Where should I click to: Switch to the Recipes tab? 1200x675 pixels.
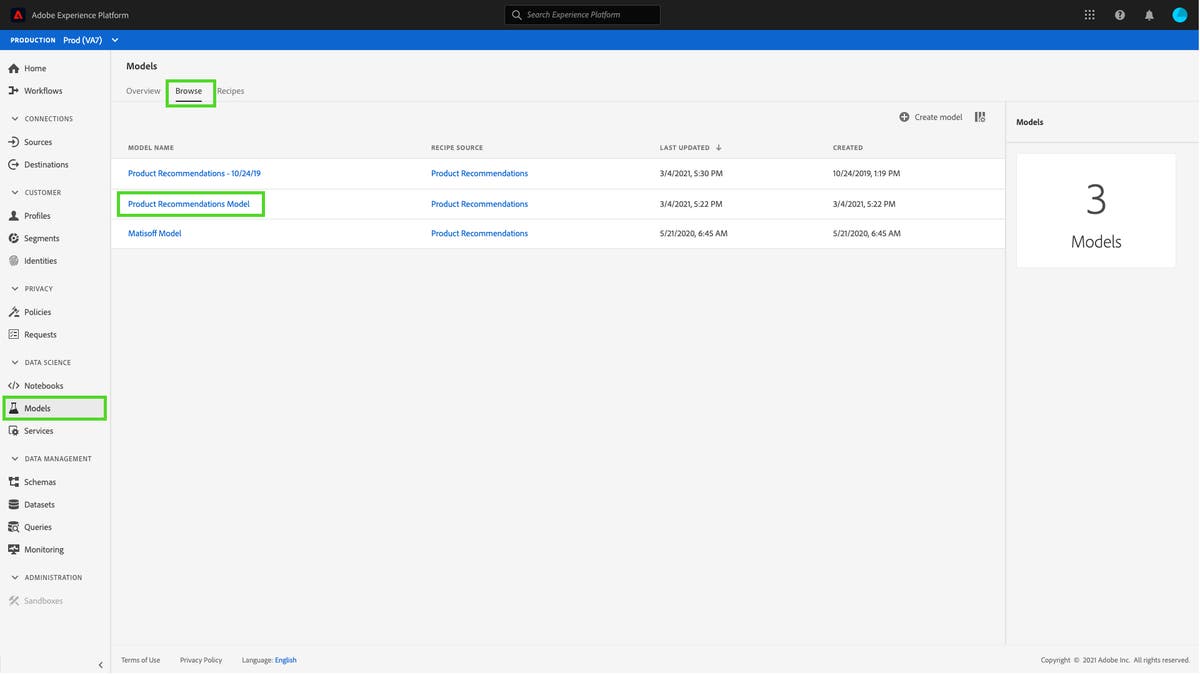click(231, 91)
